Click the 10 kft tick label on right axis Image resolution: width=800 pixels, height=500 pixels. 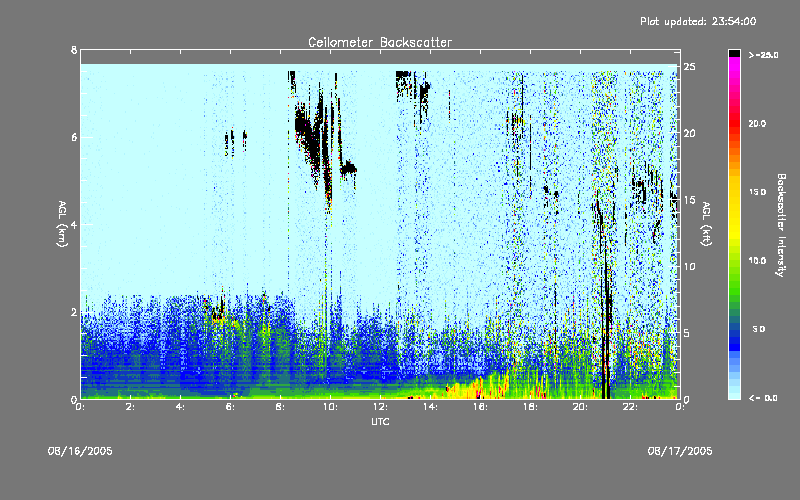689,266
